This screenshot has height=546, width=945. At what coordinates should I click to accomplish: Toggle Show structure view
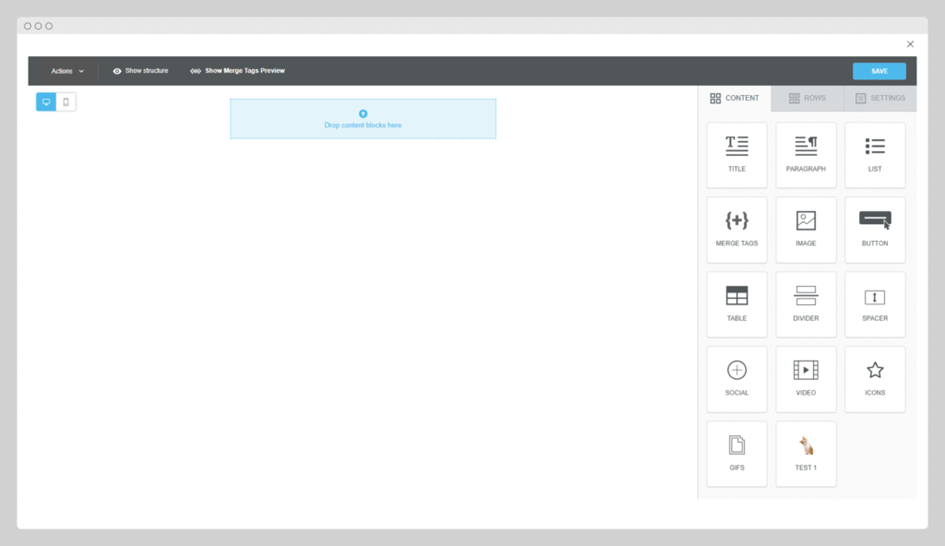pyautogui.click(x=140, y=71)
